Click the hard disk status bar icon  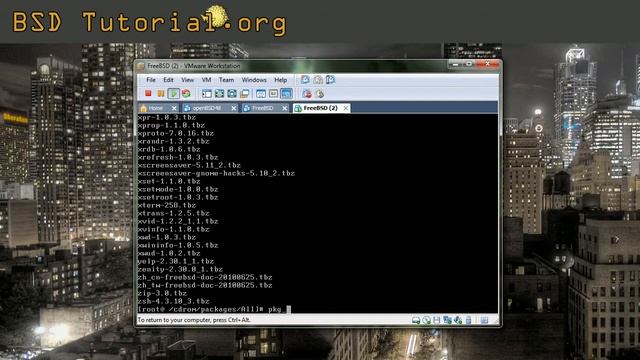[x=416, y=320]
